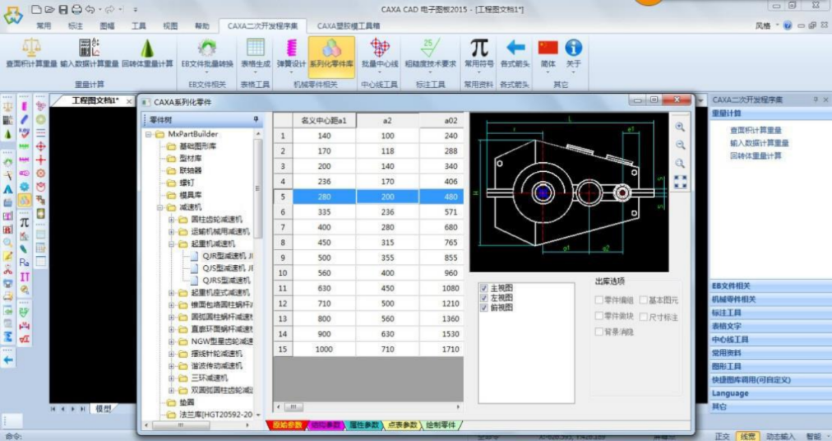Expand the 机械零件相关 side panel section
Image resolution: width=832 pixels, height=441 pixels.
click(770, 299)
